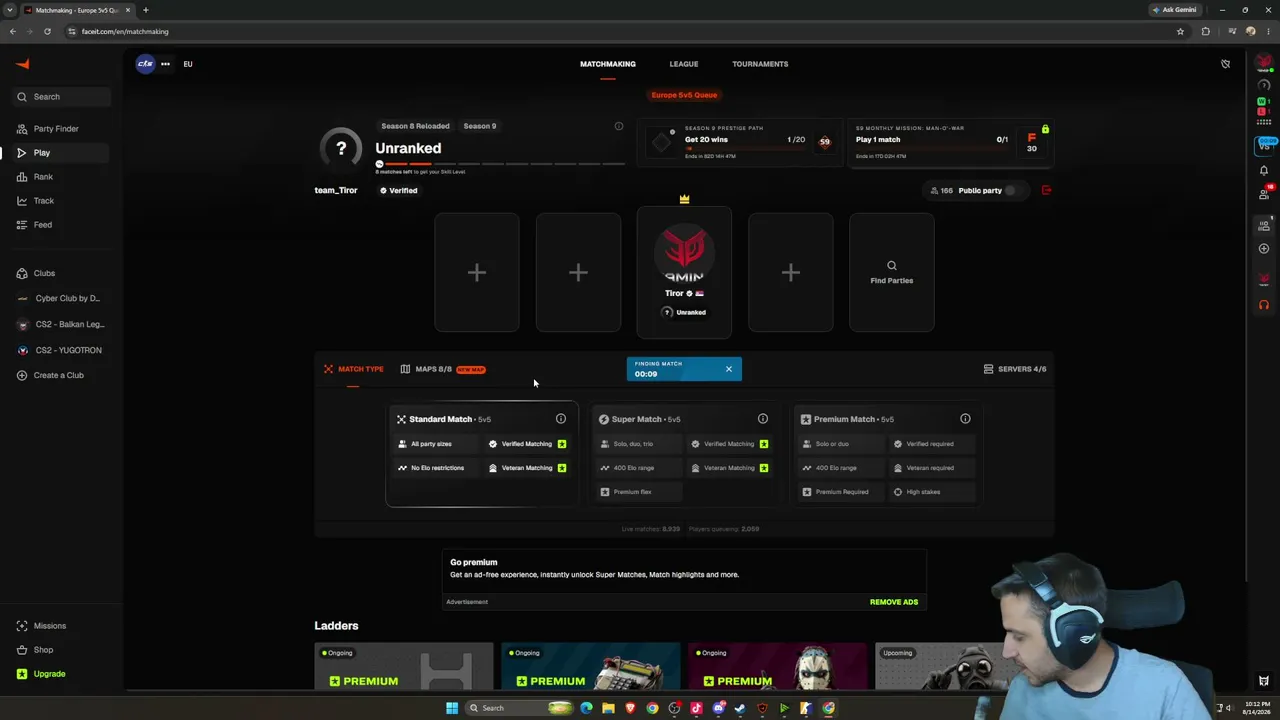Open CS2 - Balkan Leg... club
1280x720 pixels.
pos(69,324)
